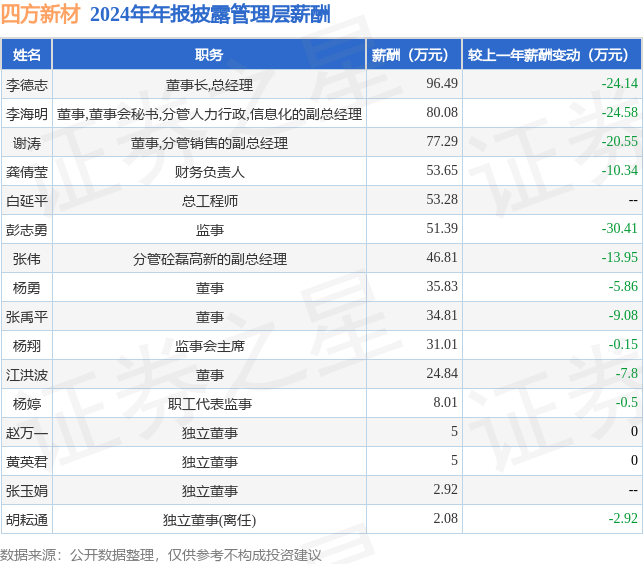Click 张玉娟's salary value 2.92
The image size is (643, 564).
click(445, 490)
